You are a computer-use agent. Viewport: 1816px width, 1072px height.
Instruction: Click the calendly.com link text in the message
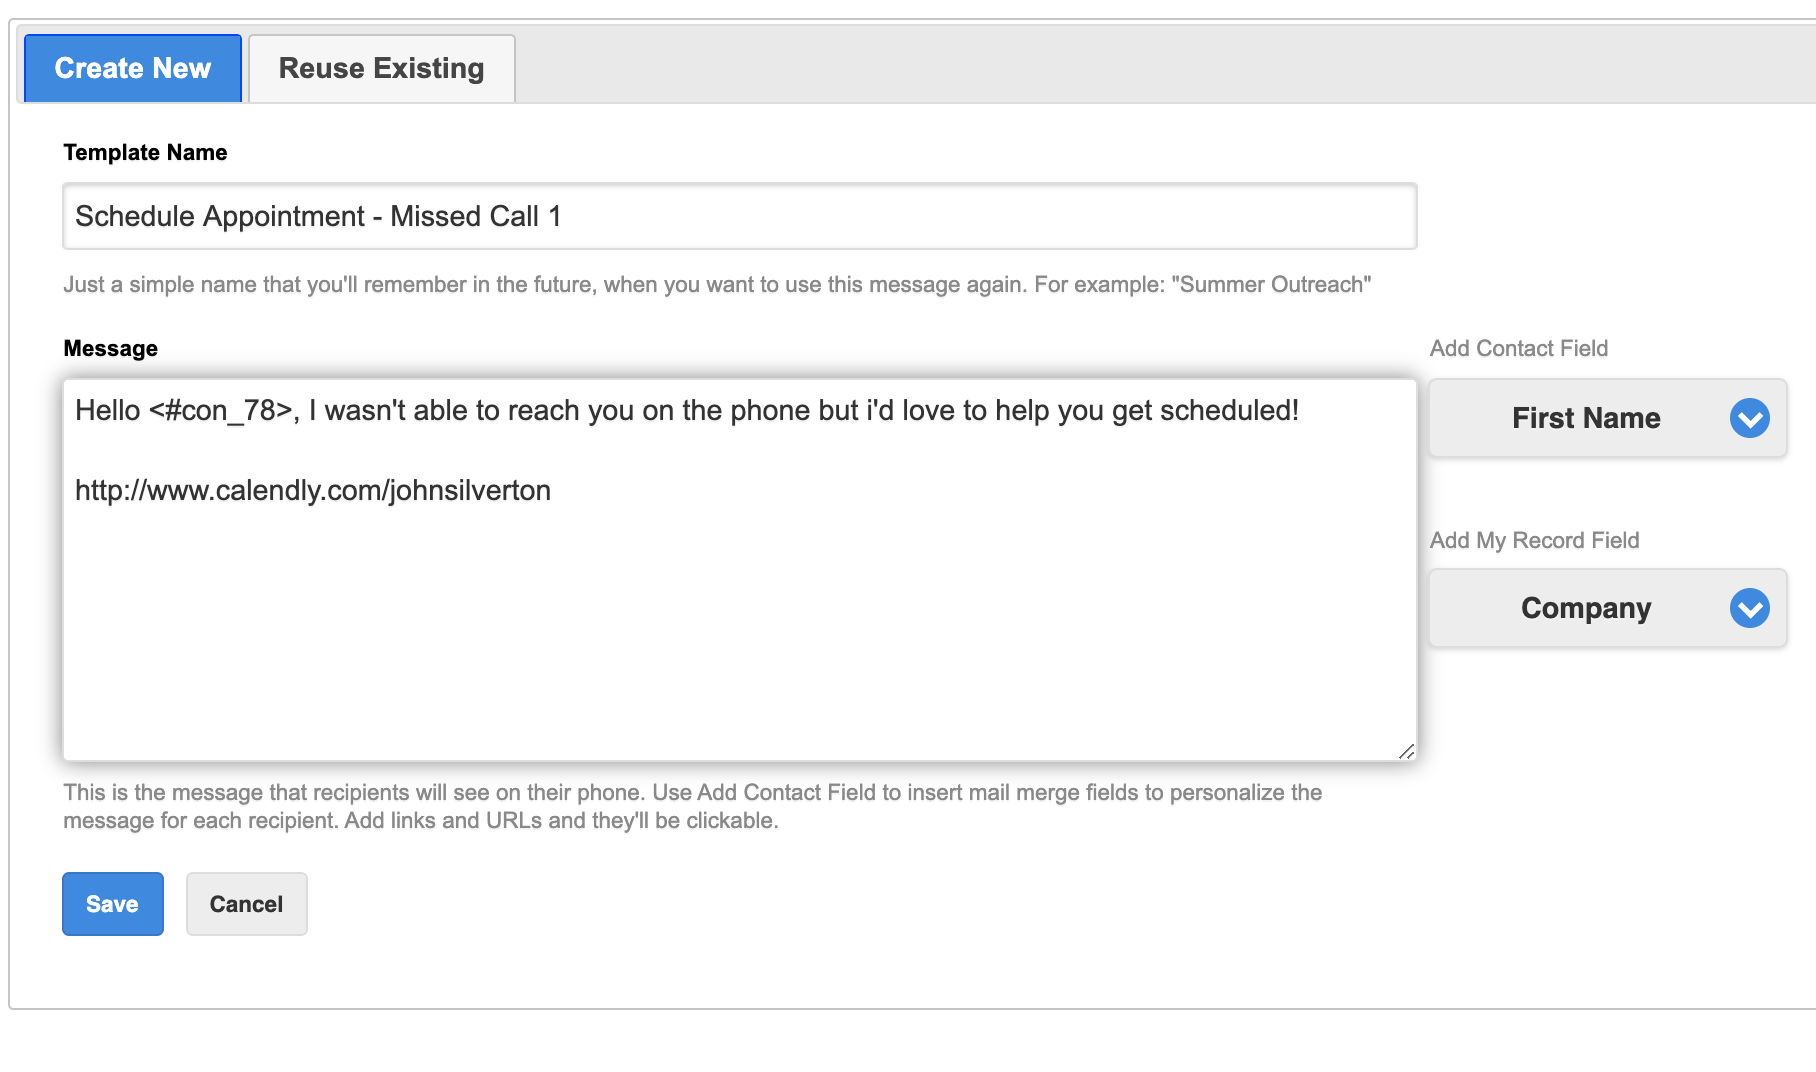[313, 490]
